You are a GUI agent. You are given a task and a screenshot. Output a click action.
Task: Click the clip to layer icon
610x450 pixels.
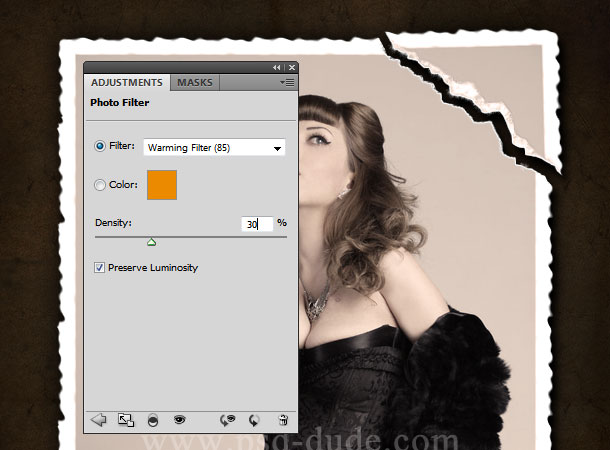pos(153,420)
